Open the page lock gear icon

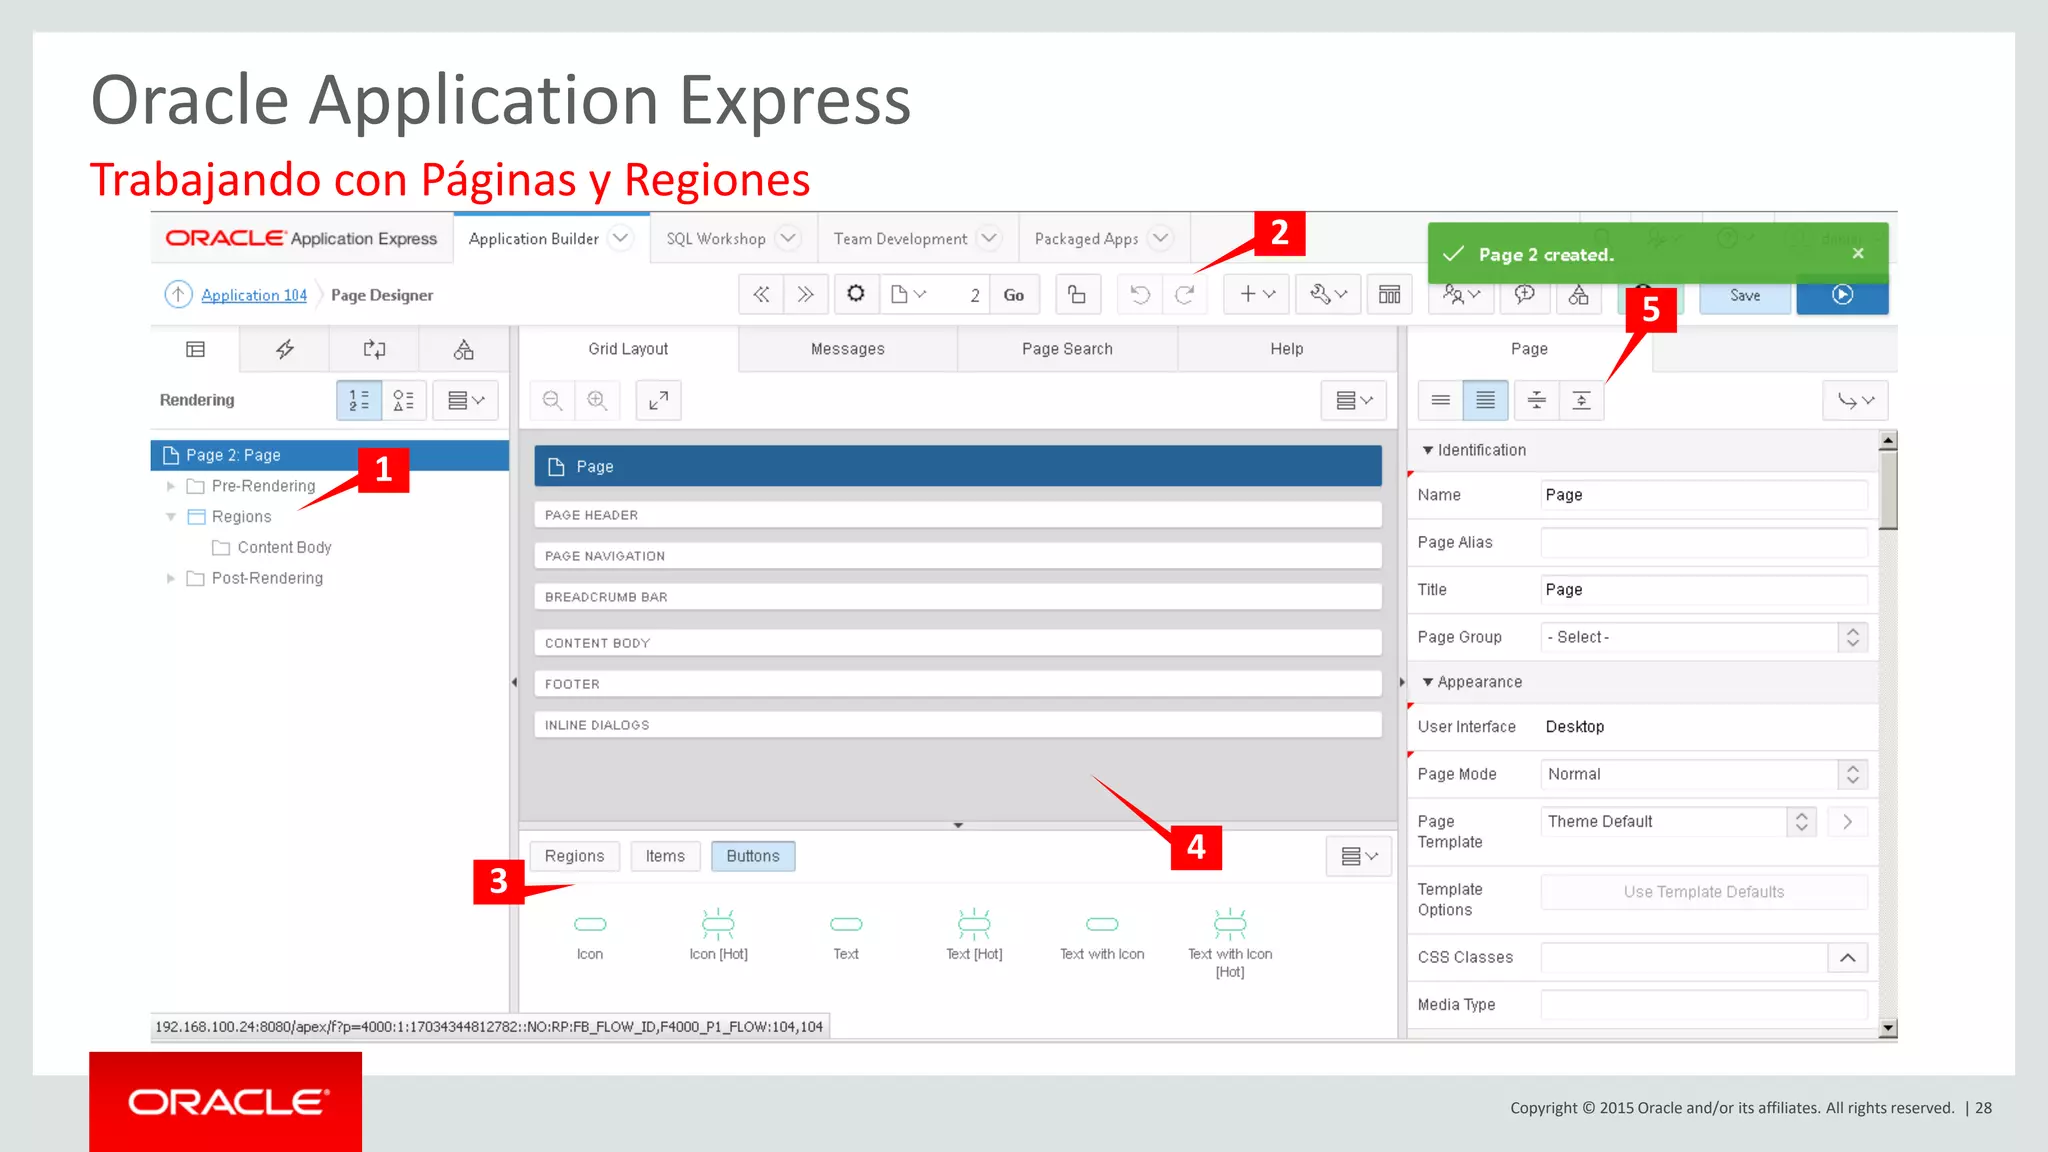[856, 294]
